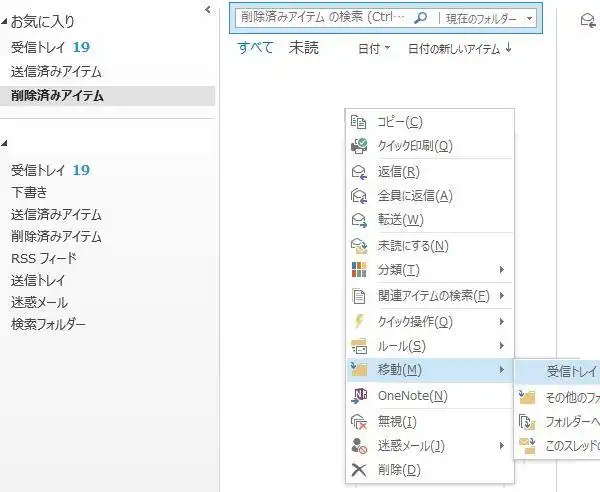
Task: Expand the 移動(M) submenu arrow
Action: pos(502,370)
